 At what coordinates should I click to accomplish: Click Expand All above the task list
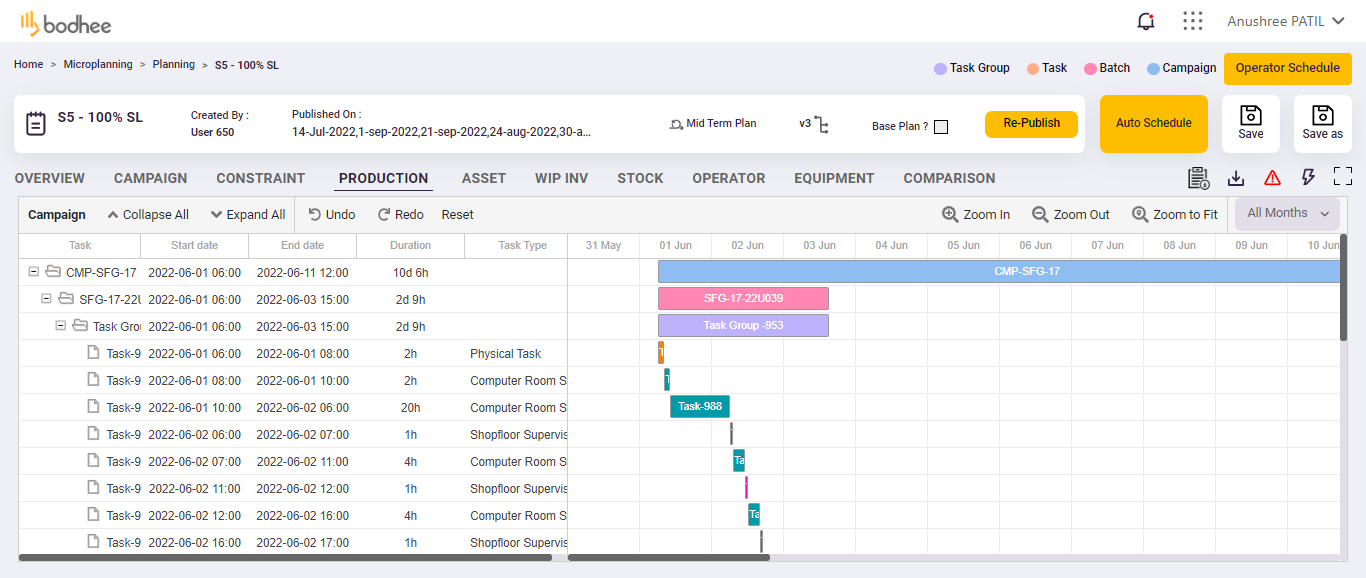tap(247, 214)
